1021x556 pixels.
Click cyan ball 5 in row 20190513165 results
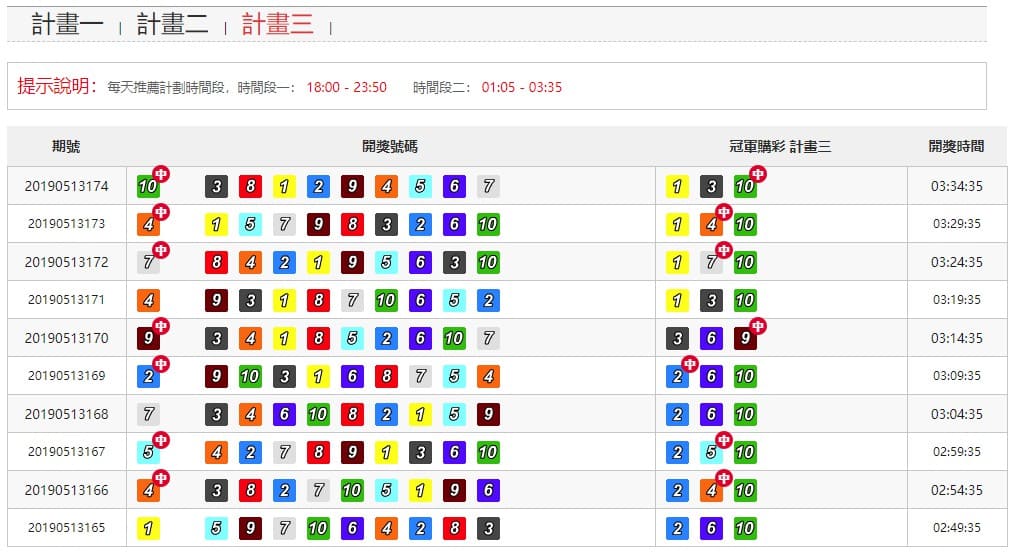pos(216,528)
